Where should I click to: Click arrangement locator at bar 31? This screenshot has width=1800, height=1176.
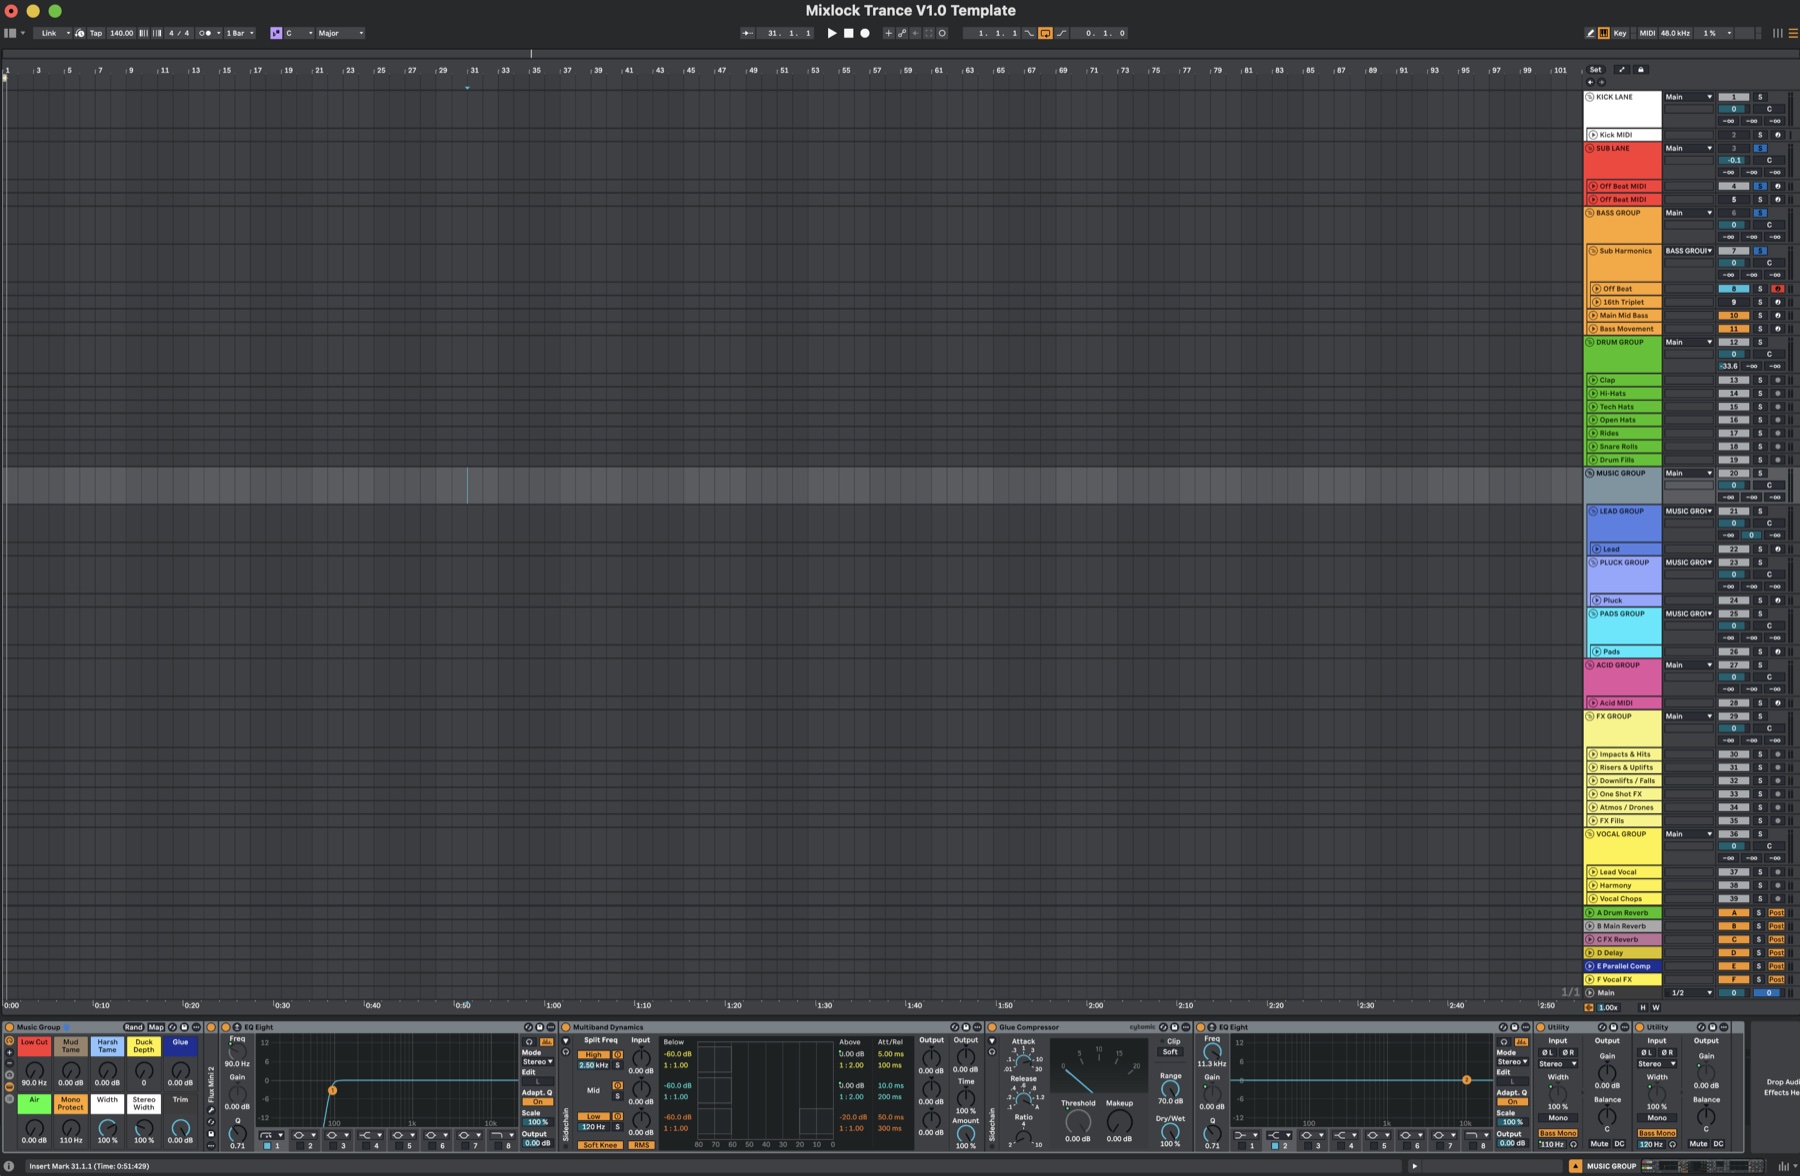click(x=467, y=88)
